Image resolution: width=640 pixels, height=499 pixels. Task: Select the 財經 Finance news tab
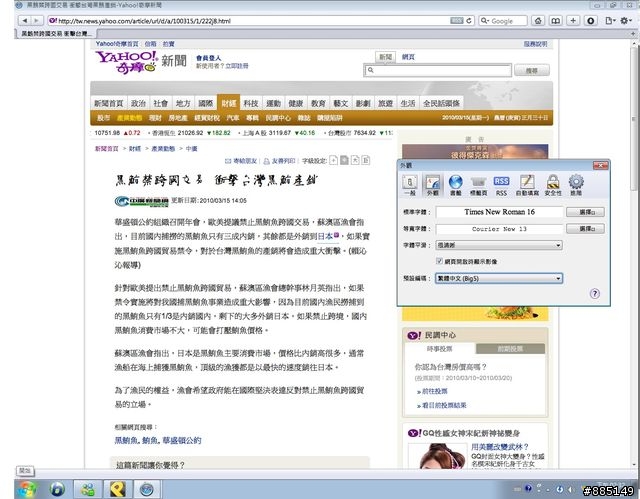[x=229, y=103]
